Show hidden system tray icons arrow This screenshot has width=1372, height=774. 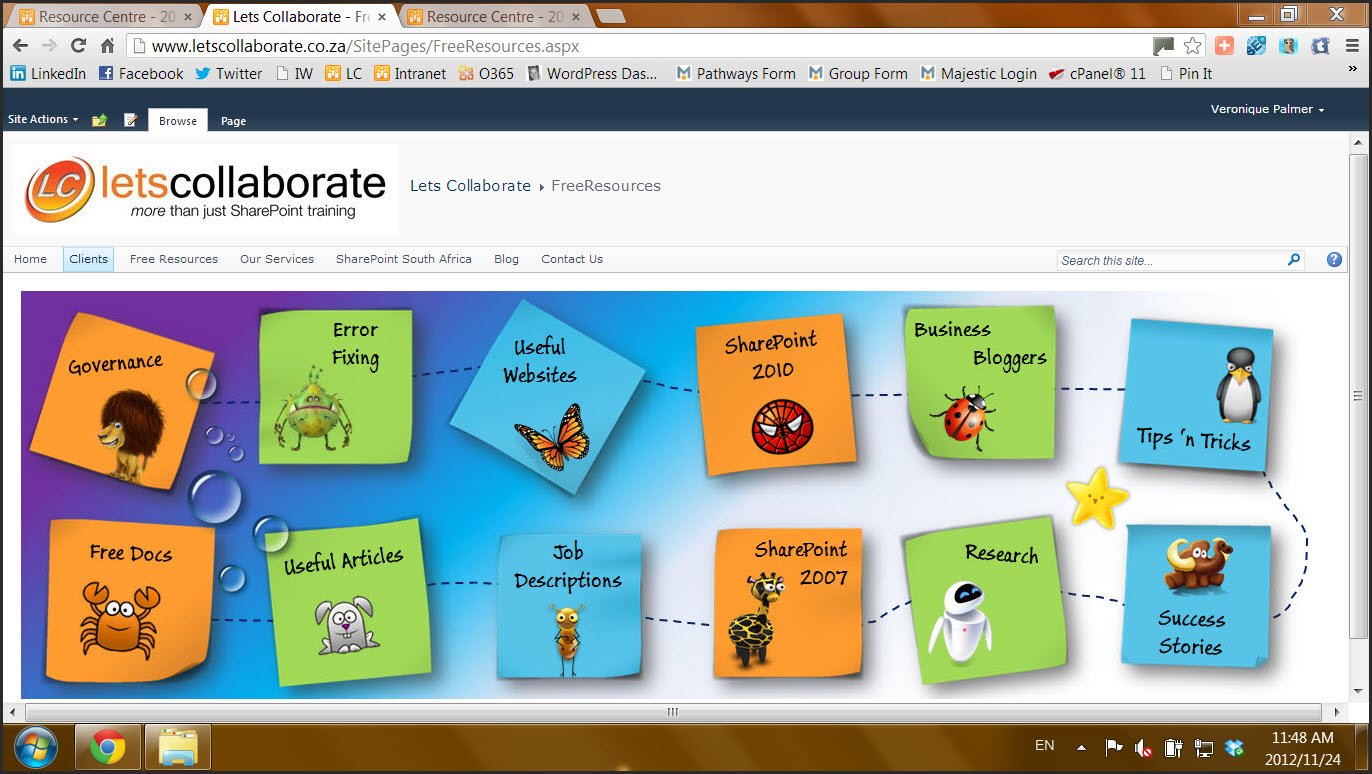pyautogui.click(x=1081, y=747)
